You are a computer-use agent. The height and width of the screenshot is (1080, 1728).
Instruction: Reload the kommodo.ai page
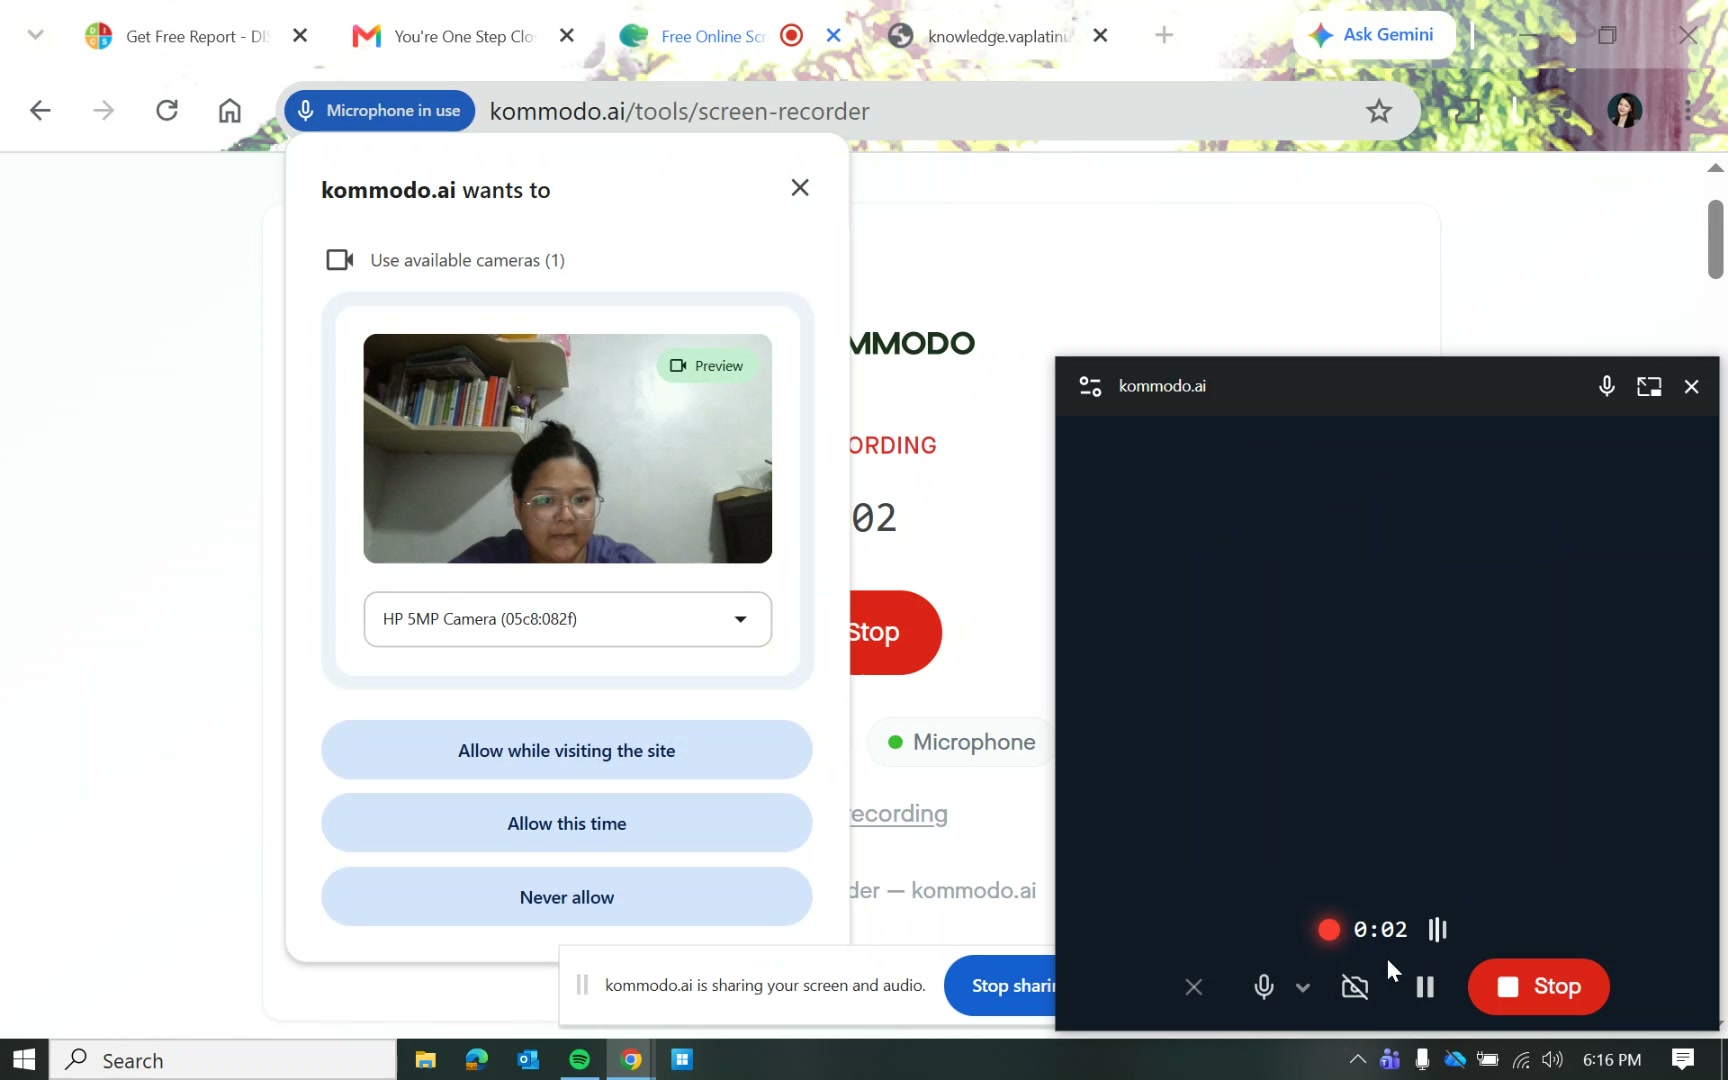pos(167,110)
